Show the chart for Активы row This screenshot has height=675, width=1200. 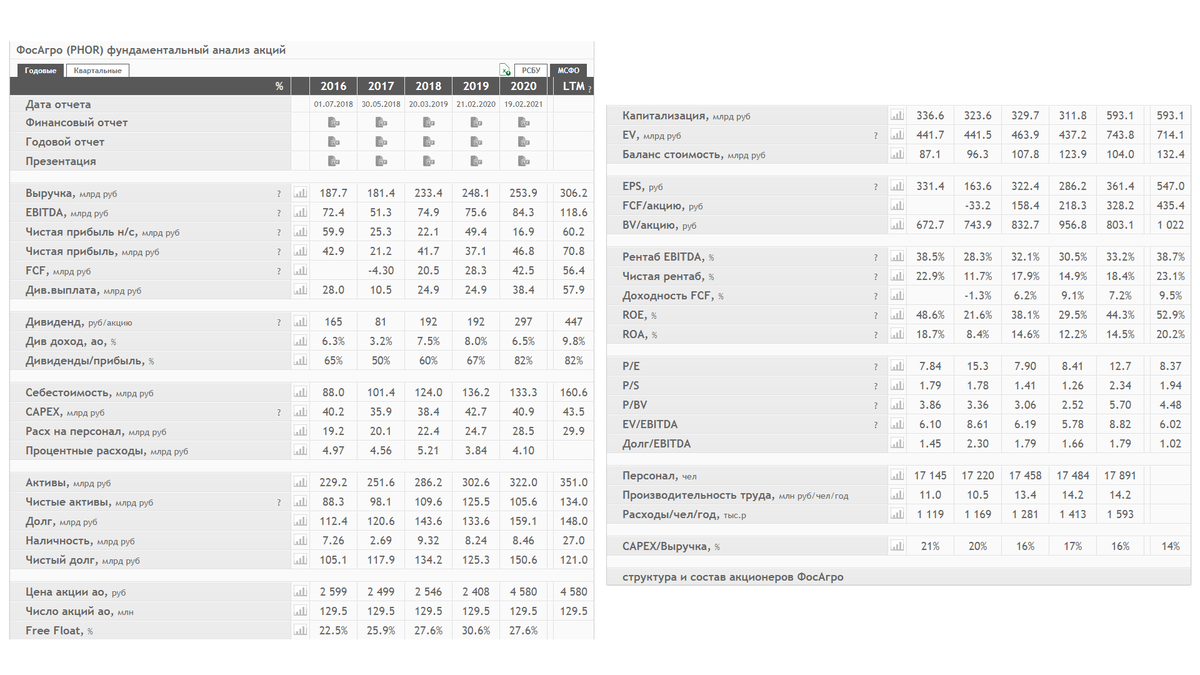click(301, 483)
